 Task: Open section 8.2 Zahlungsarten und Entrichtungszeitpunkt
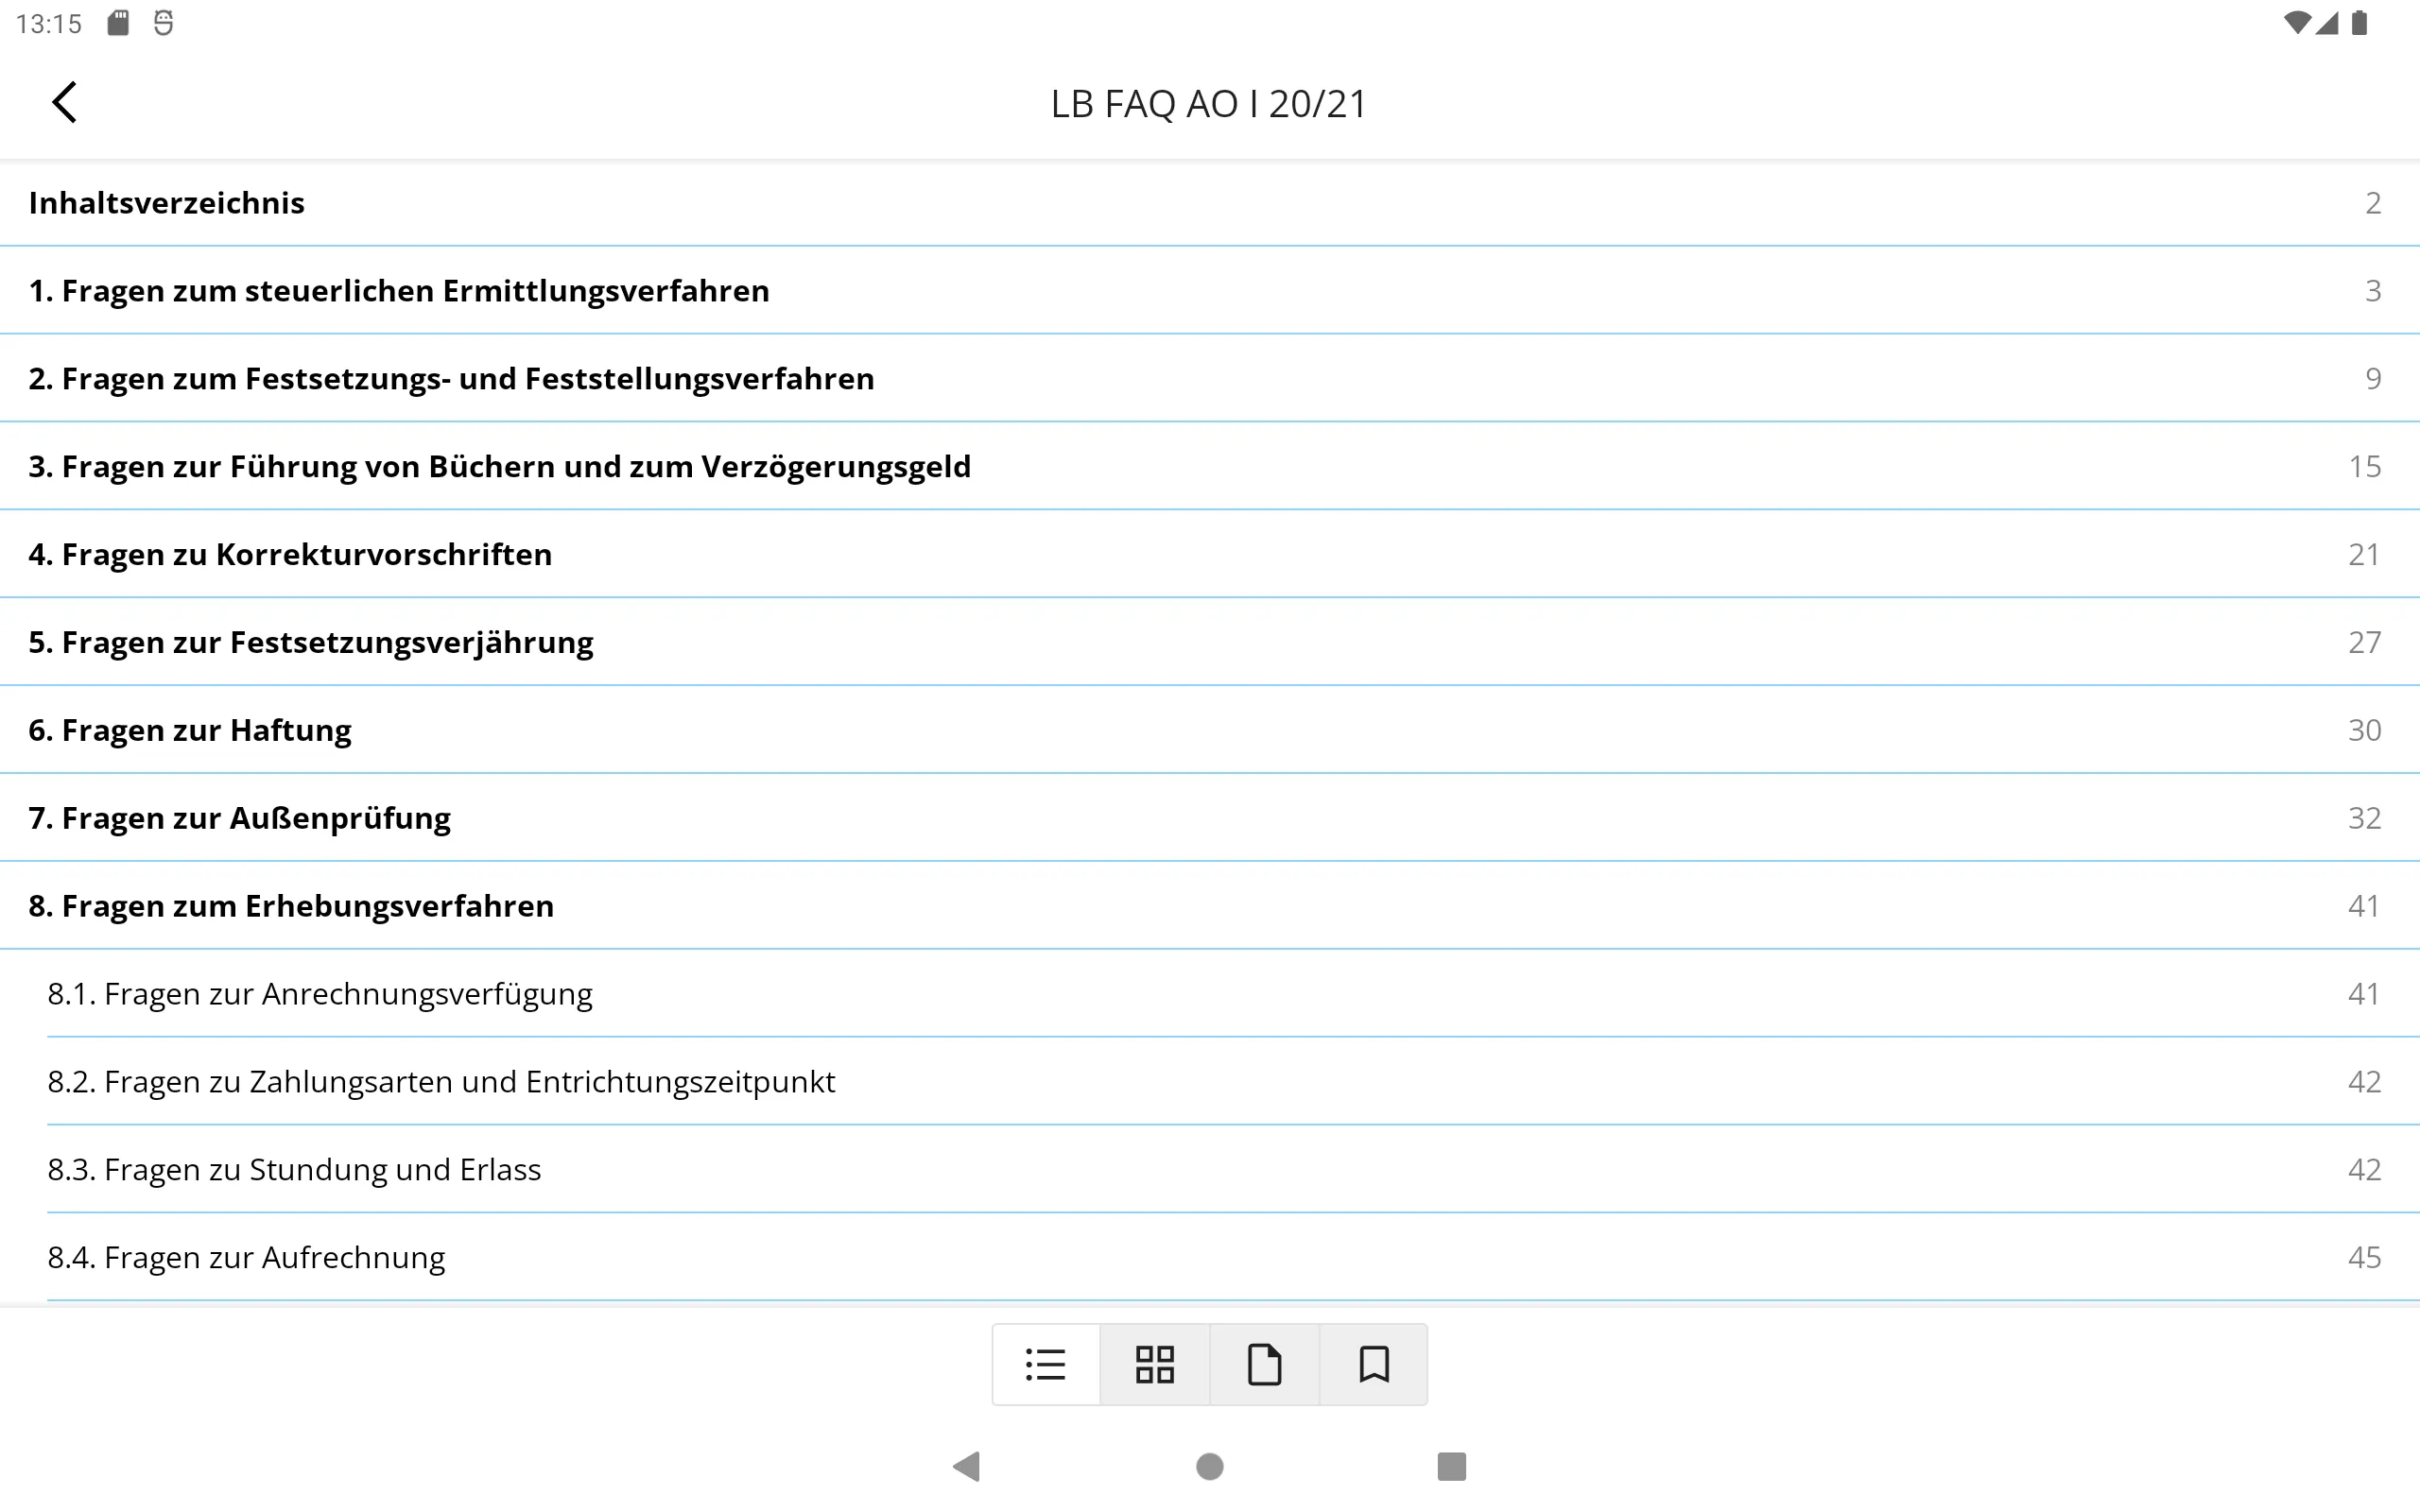pos(1210,1082)
